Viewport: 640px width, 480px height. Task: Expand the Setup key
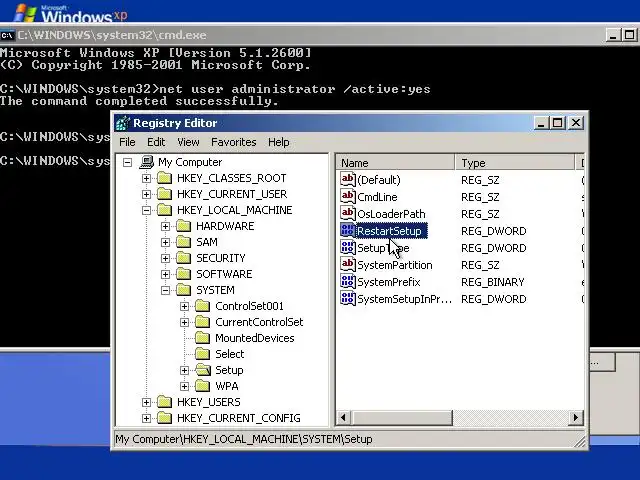coord(184,370)
